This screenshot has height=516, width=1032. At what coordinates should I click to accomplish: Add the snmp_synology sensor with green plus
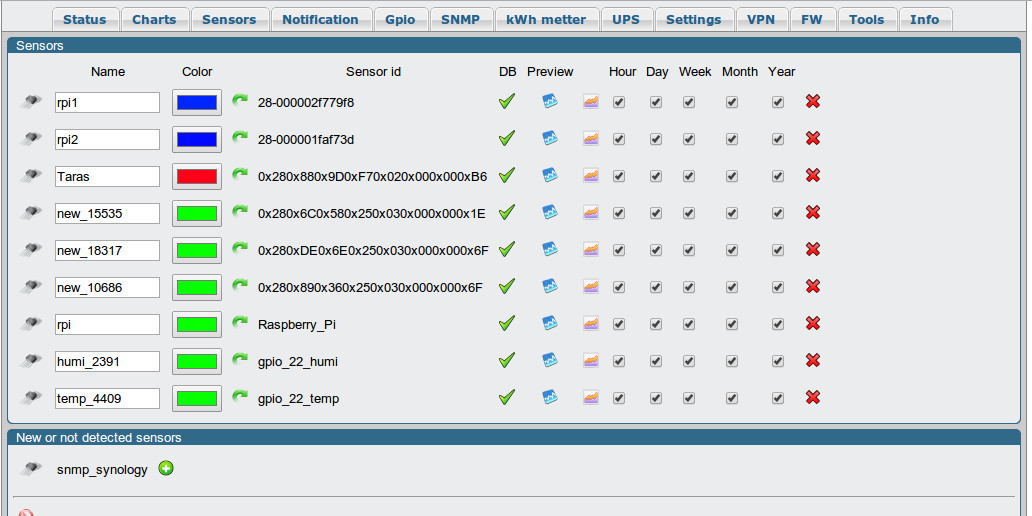click(x=166, y=469)
